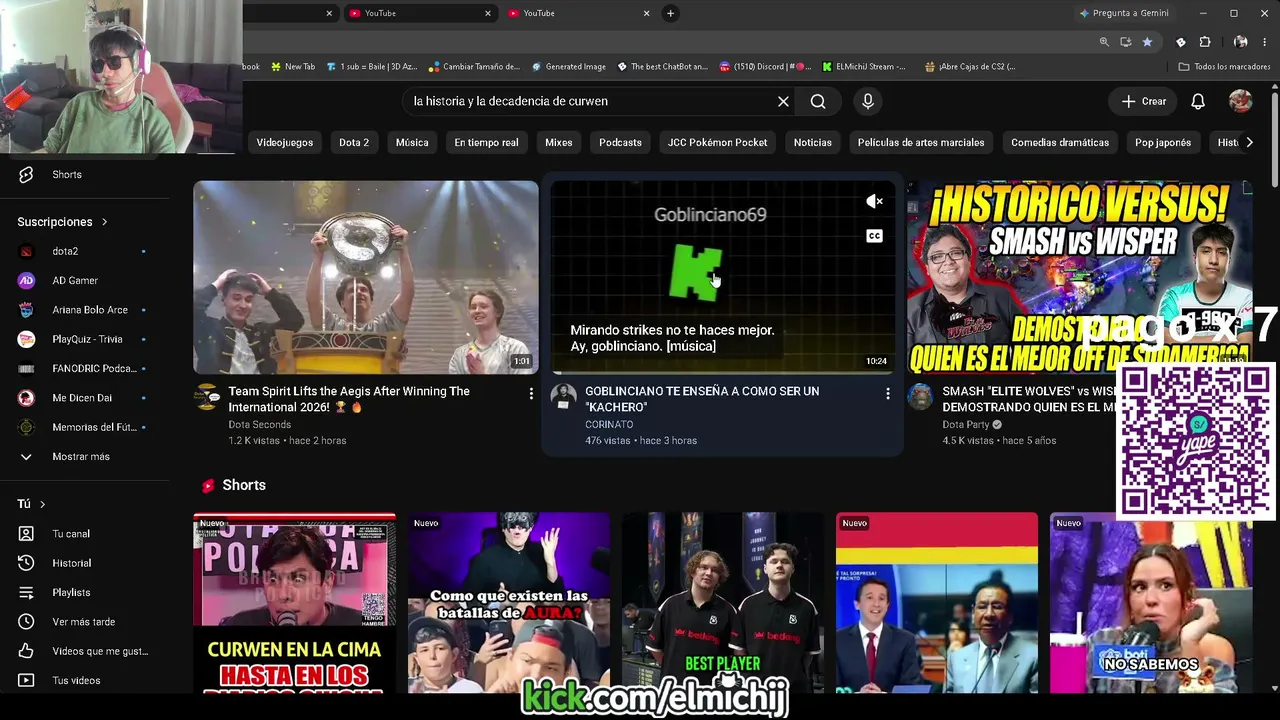Image resolution: width=1280 pixels, height=720 pixels.
Task: Start voice search with the microphone
Action: click(868, 101)
